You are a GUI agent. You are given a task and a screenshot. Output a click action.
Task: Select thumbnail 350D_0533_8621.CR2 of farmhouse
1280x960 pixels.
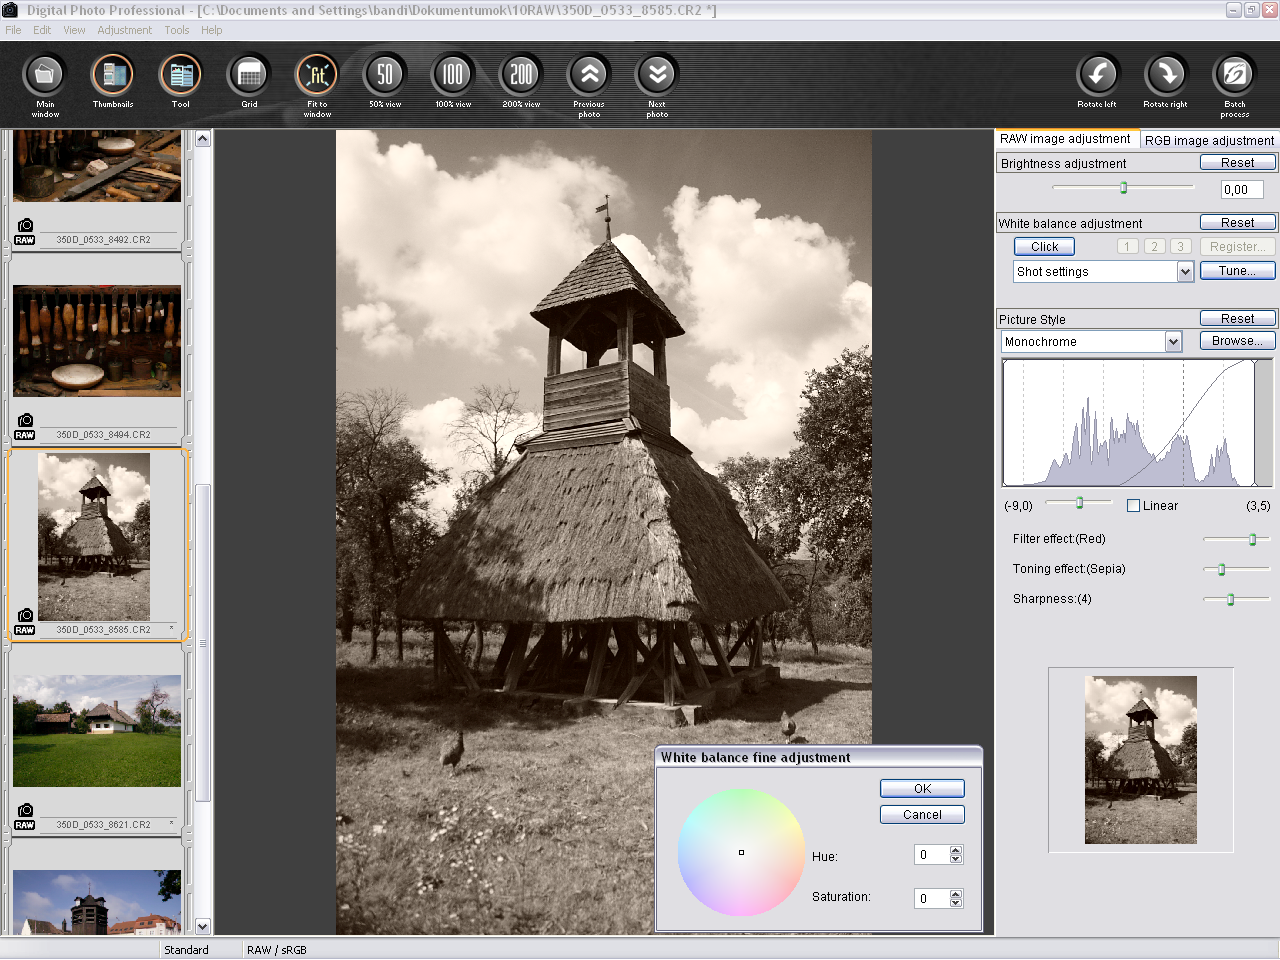[x=97, y=731]
